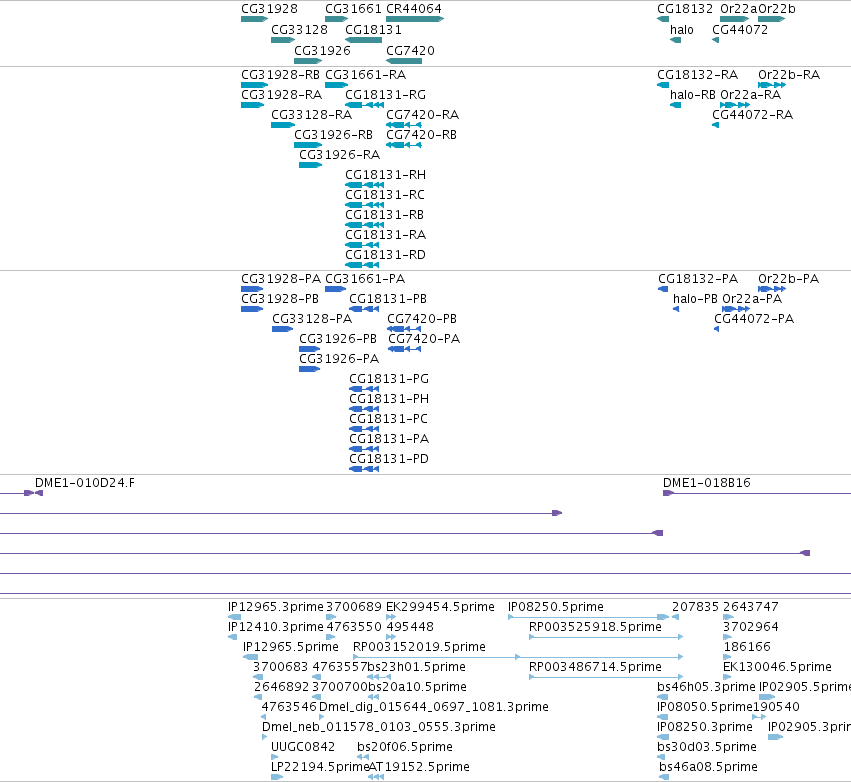Click transcript CG31926-RB
This screenshot has width=851, height=782.
point(308,145)
